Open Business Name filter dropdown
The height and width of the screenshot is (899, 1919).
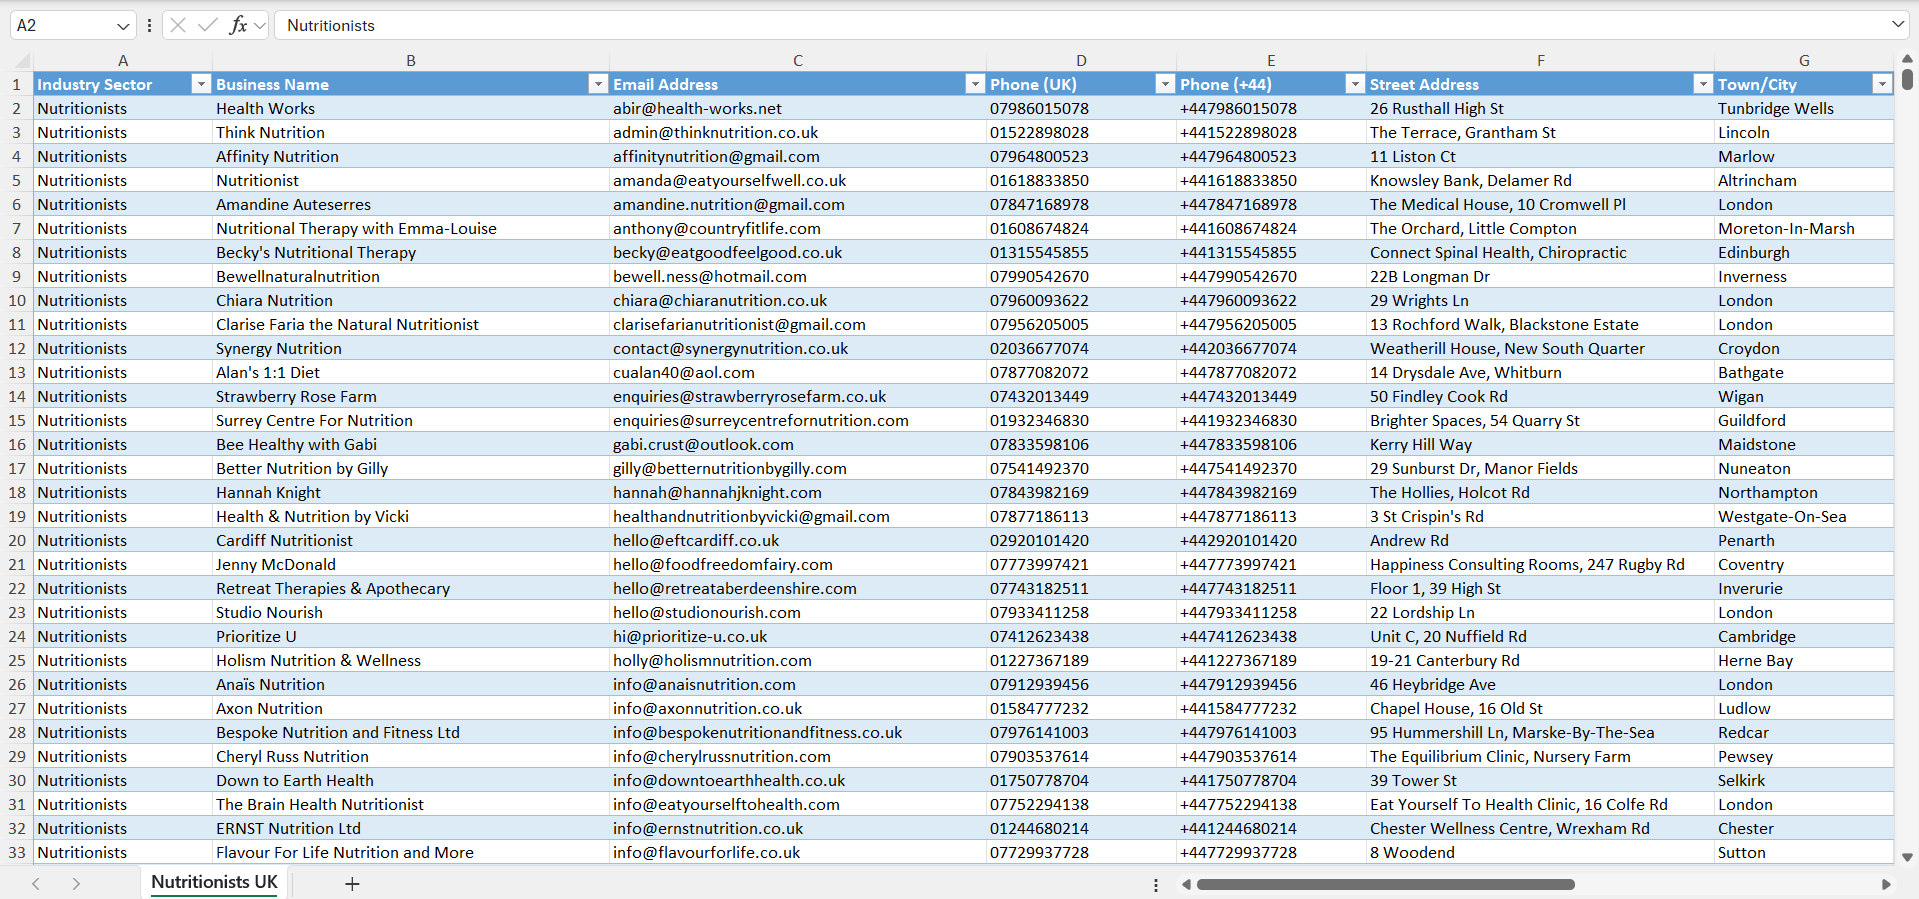point(598,84)
